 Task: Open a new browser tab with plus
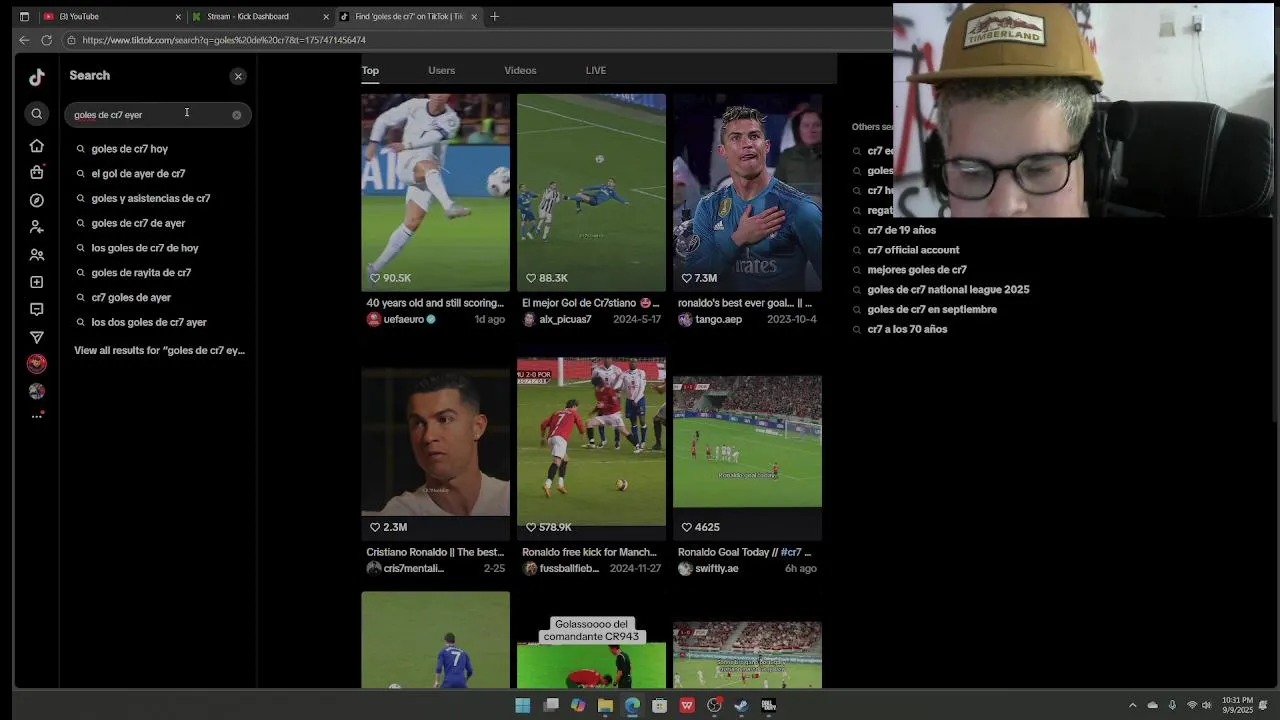pyautogui.click(x=494, y=17)
